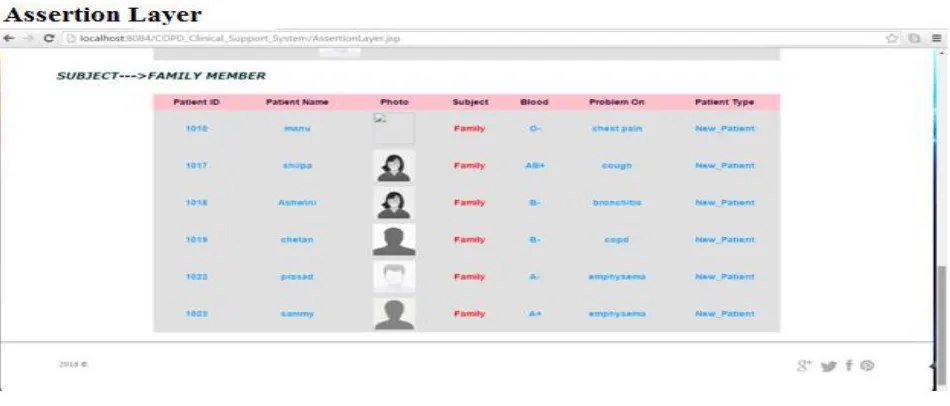Reload the page with refresh icon
Screen dimensions: 950x406
tap(49, 38)
